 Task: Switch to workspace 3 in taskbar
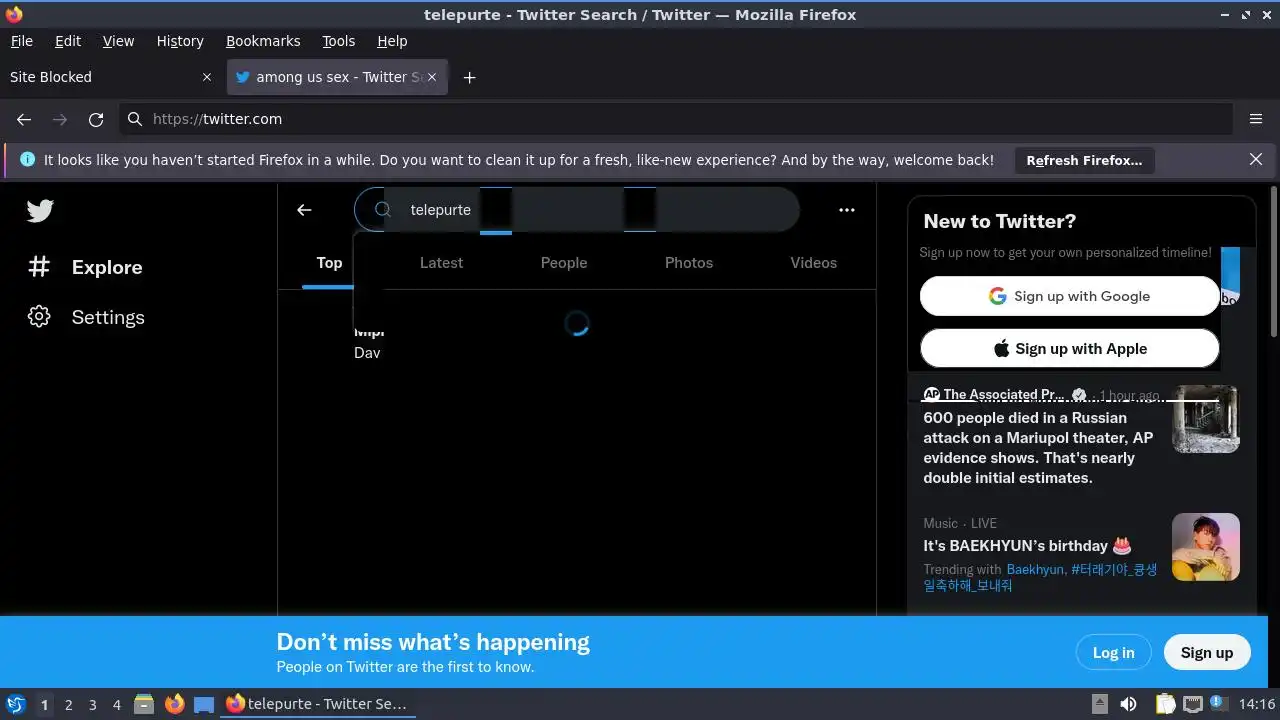92,704
